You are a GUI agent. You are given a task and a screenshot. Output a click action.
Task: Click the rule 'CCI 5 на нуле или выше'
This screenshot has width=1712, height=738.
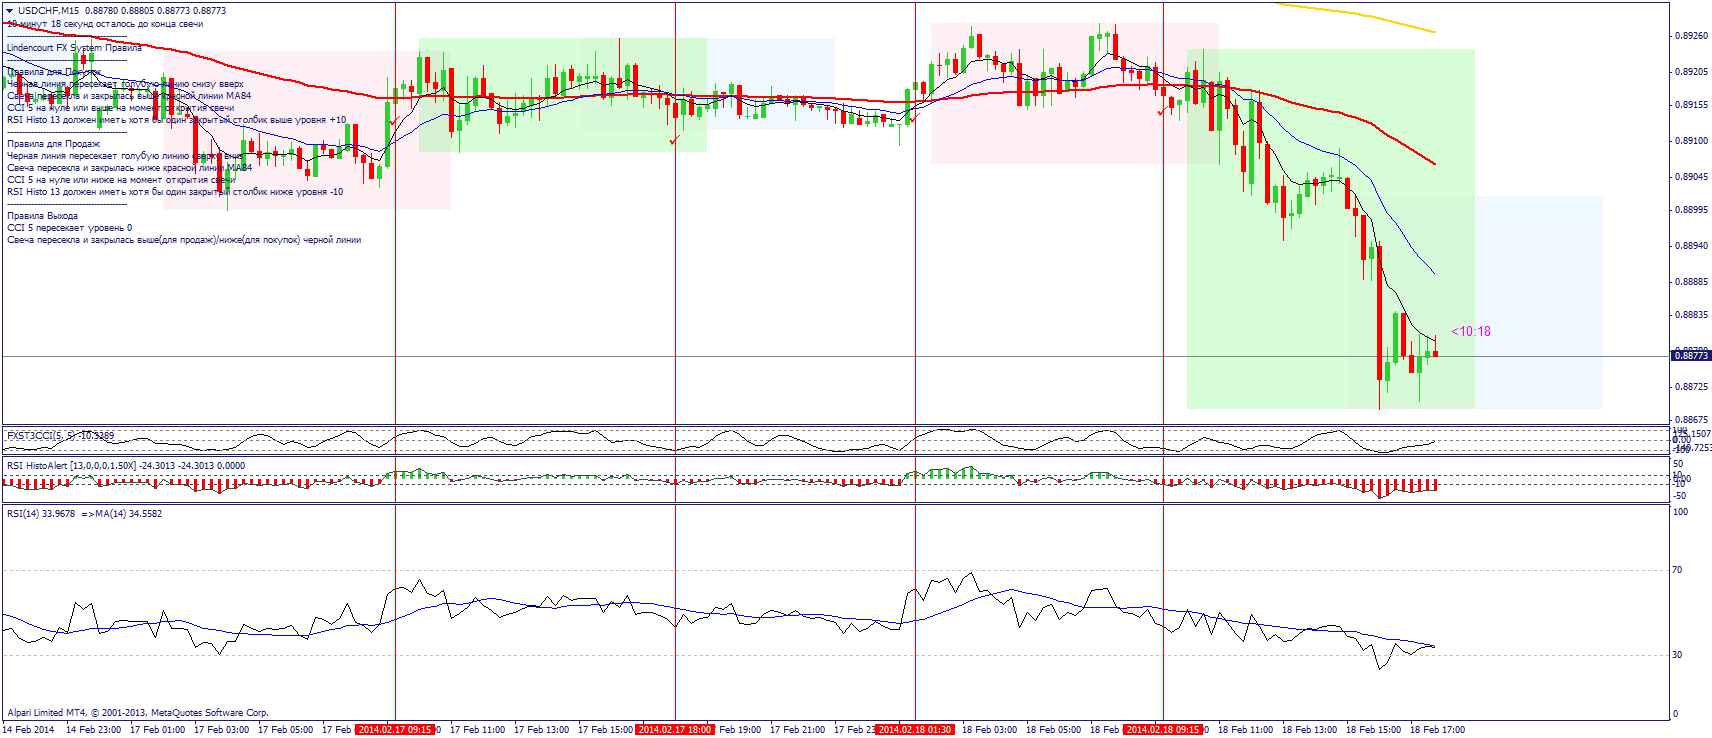click(x=120, y=108)
